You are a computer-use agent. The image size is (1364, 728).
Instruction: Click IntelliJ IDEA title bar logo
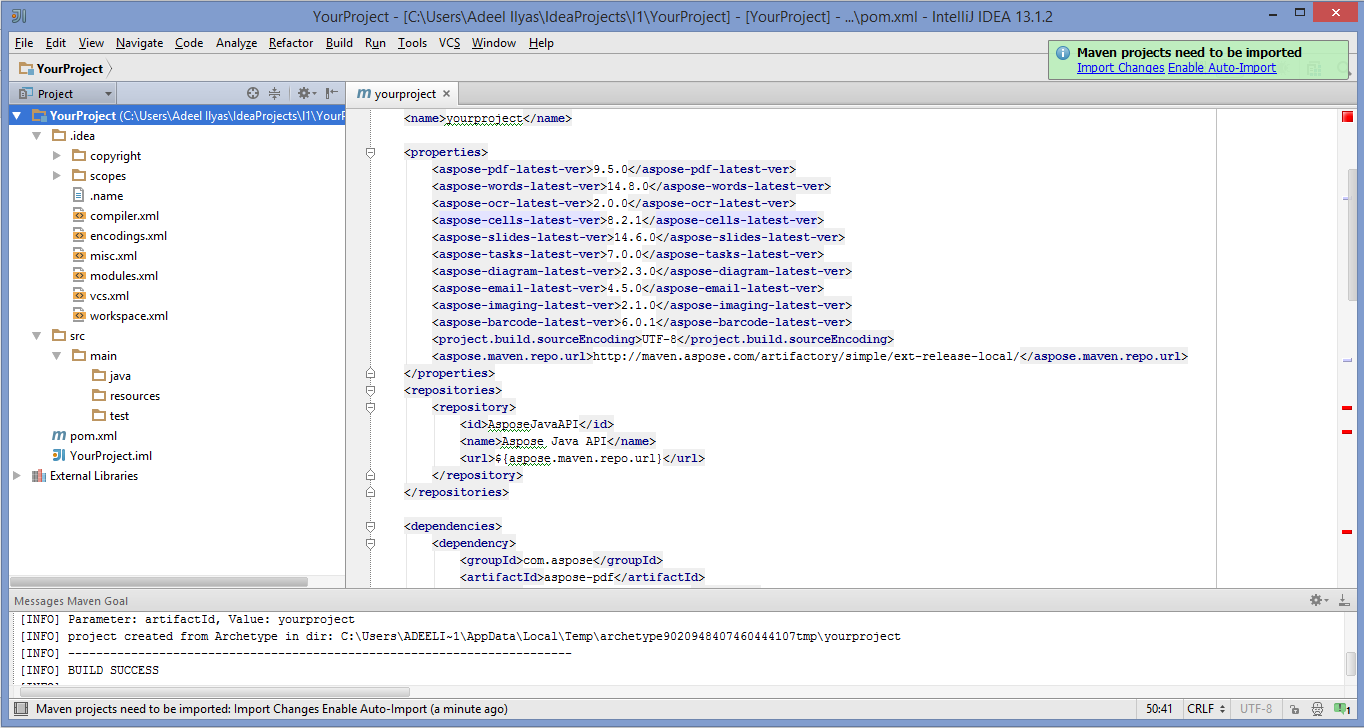tap(19, 16)
